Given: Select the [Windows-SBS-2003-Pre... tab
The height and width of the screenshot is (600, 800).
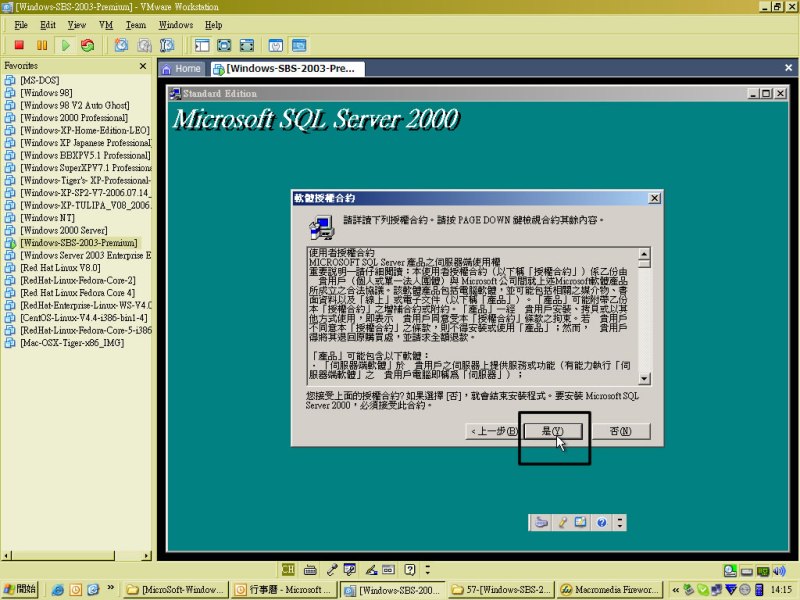Looking at the screenshot, I should pyautogui.click(x=288, y=69).
